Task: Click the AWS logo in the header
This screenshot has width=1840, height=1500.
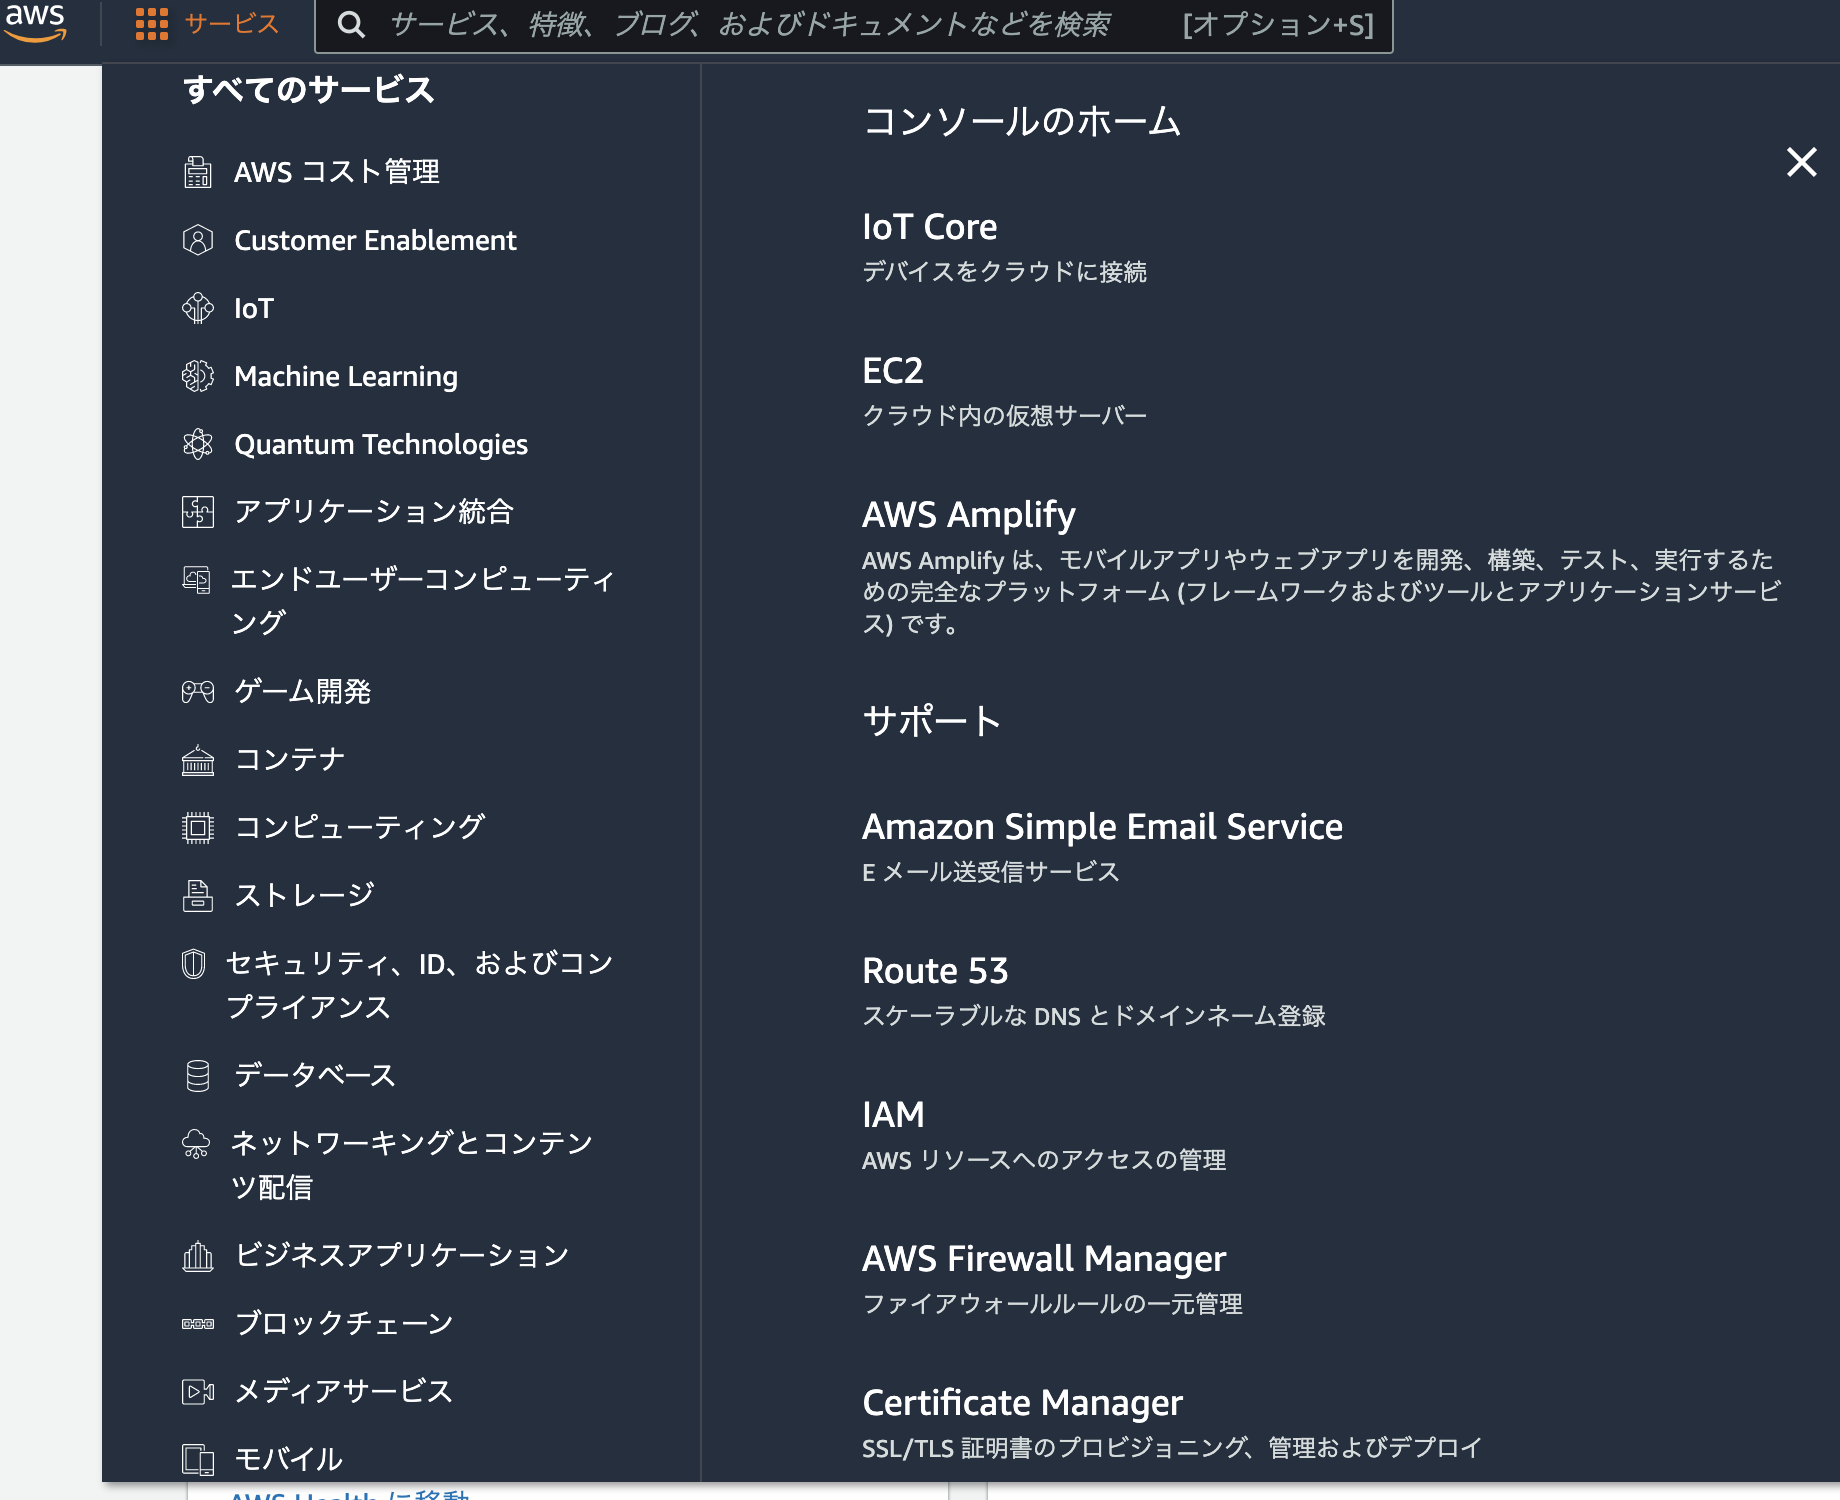Action: [35, 22]
